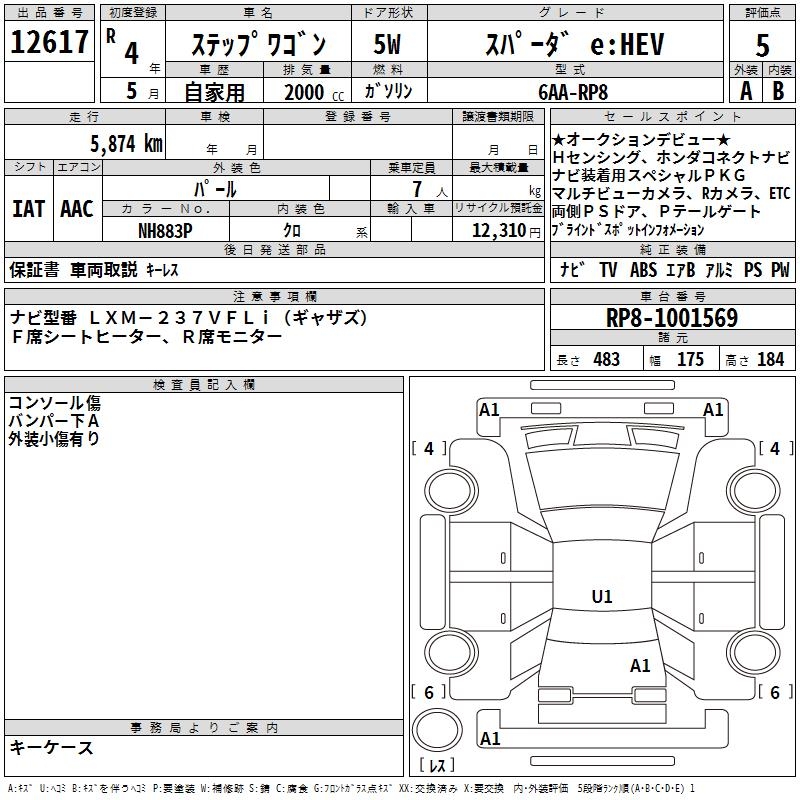This screenshot has height=800, width=800.
Task: Select chassis number RP8-1001569
Action: [x=672, y=318]
